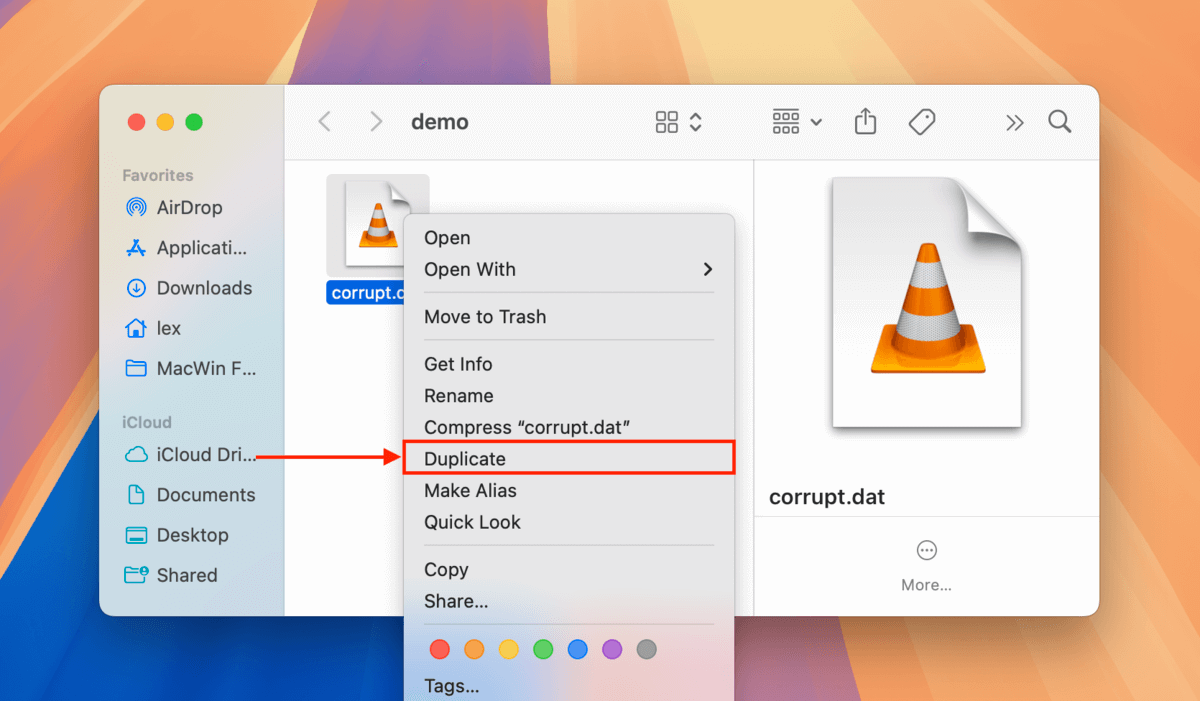The height and width of the screenshot is (701, 1200).
Task: Switch to icon grid view
Action: click(x=667, y=122)
